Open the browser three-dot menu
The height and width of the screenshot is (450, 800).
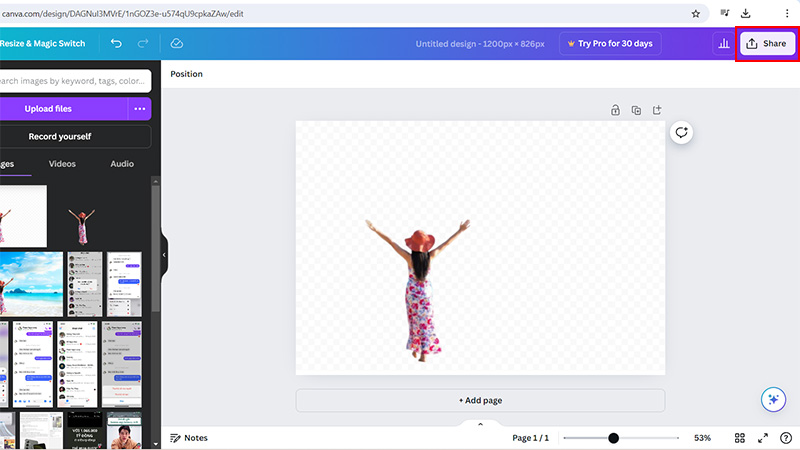787,14
